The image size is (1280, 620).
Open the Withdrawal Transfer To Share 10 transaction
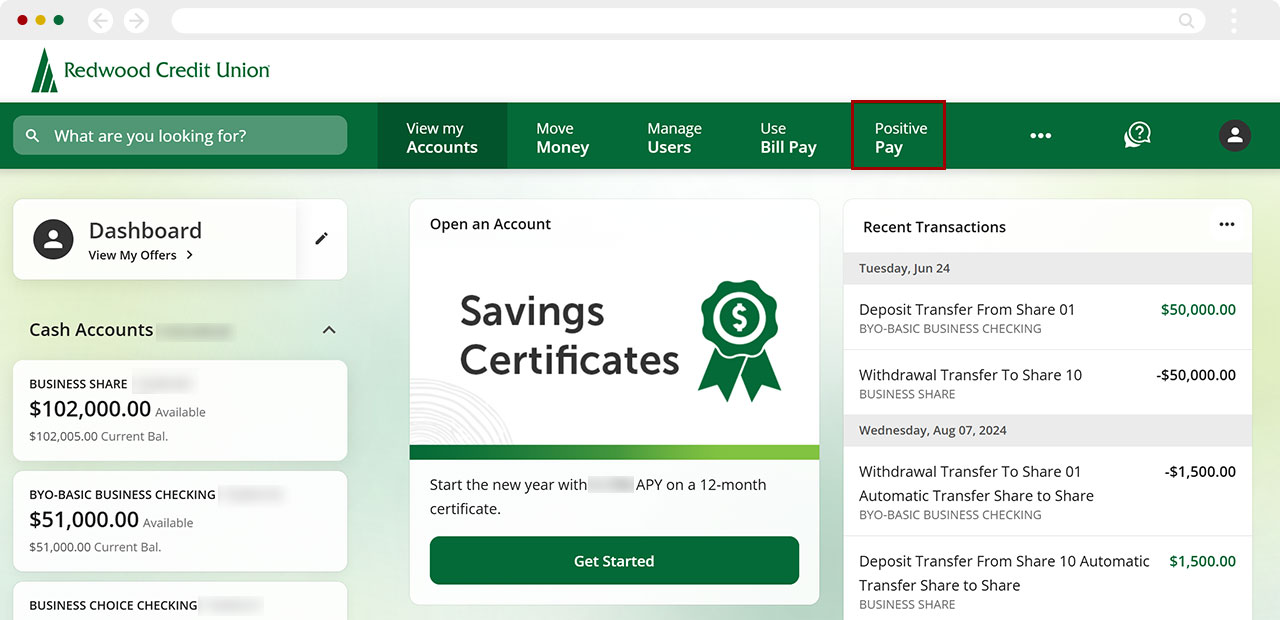coord(1047,383)
